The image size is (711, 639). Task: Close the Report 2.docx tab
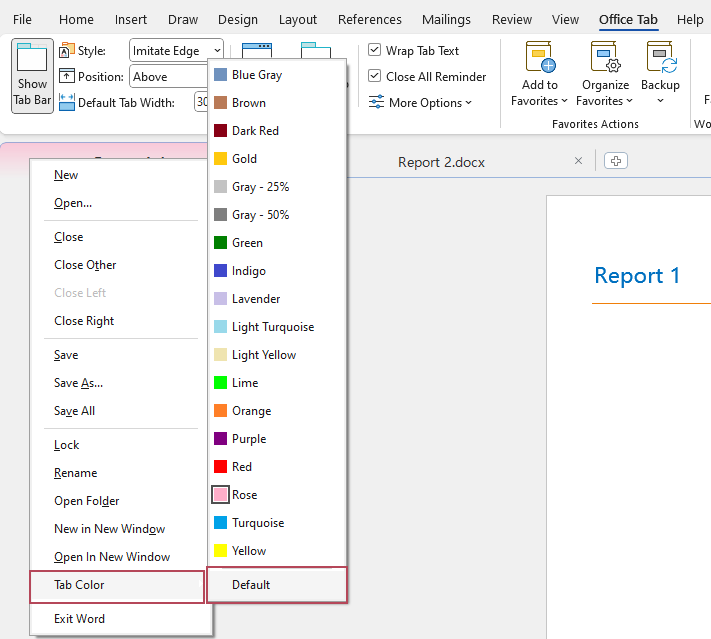[x=578, y=161]
